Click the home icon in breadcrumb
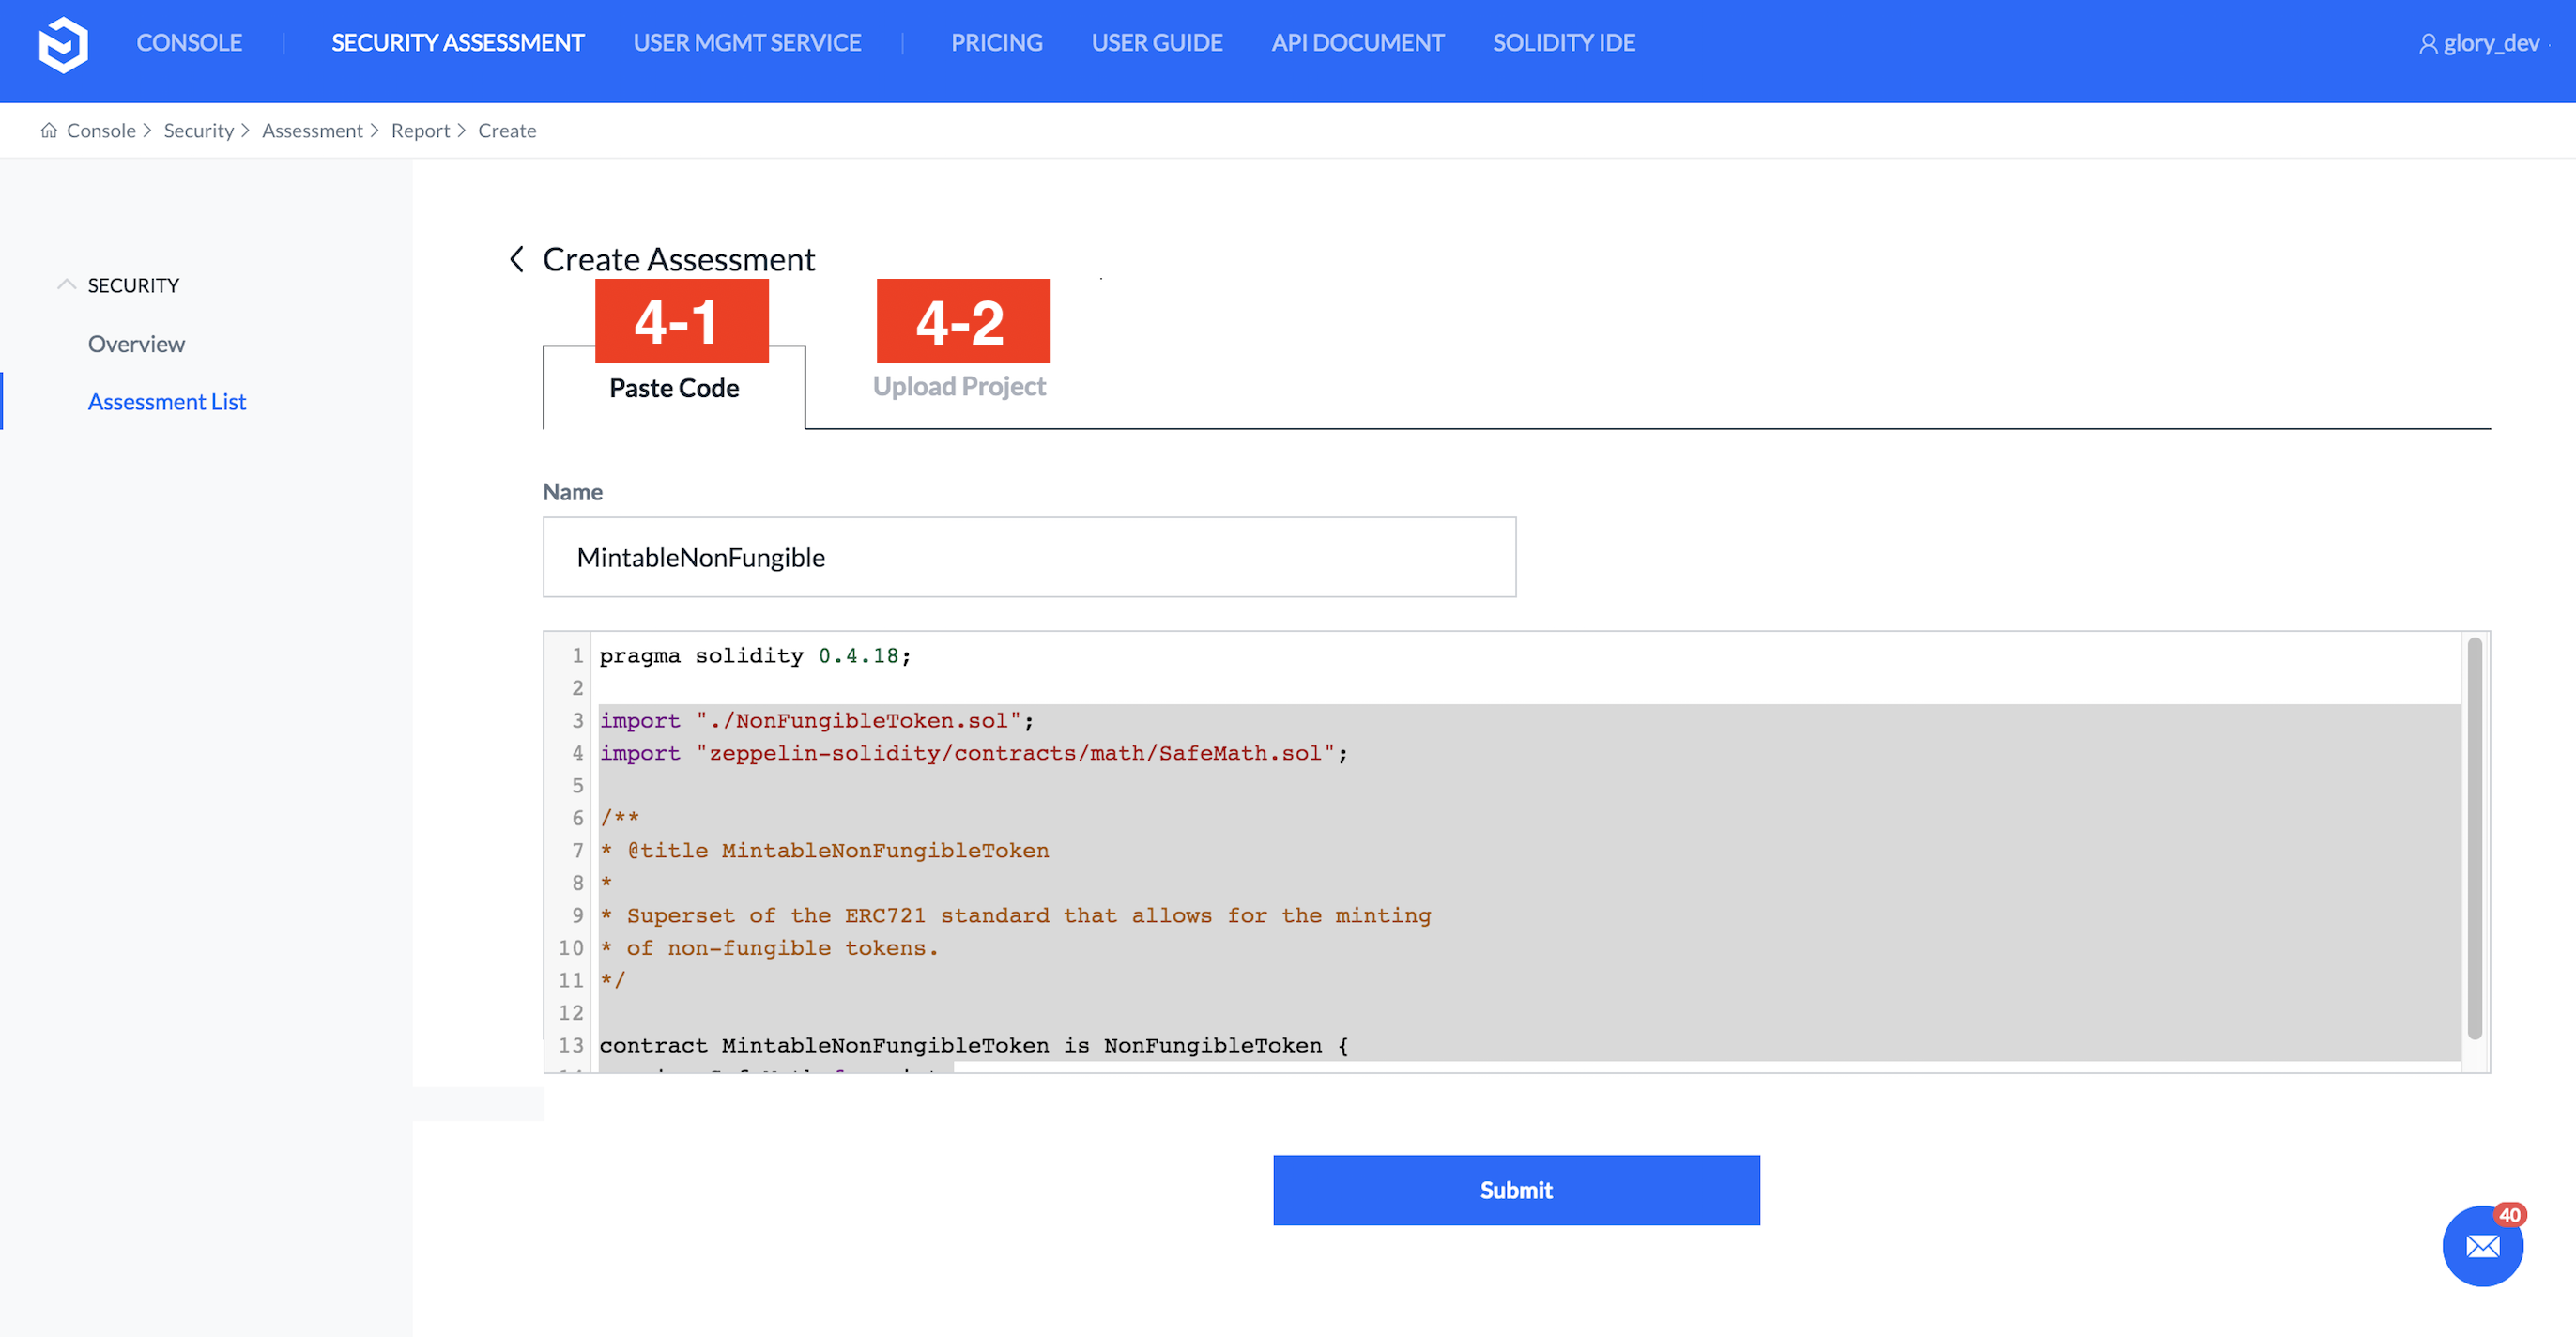 pyautogui.click(x=48, y=131)
